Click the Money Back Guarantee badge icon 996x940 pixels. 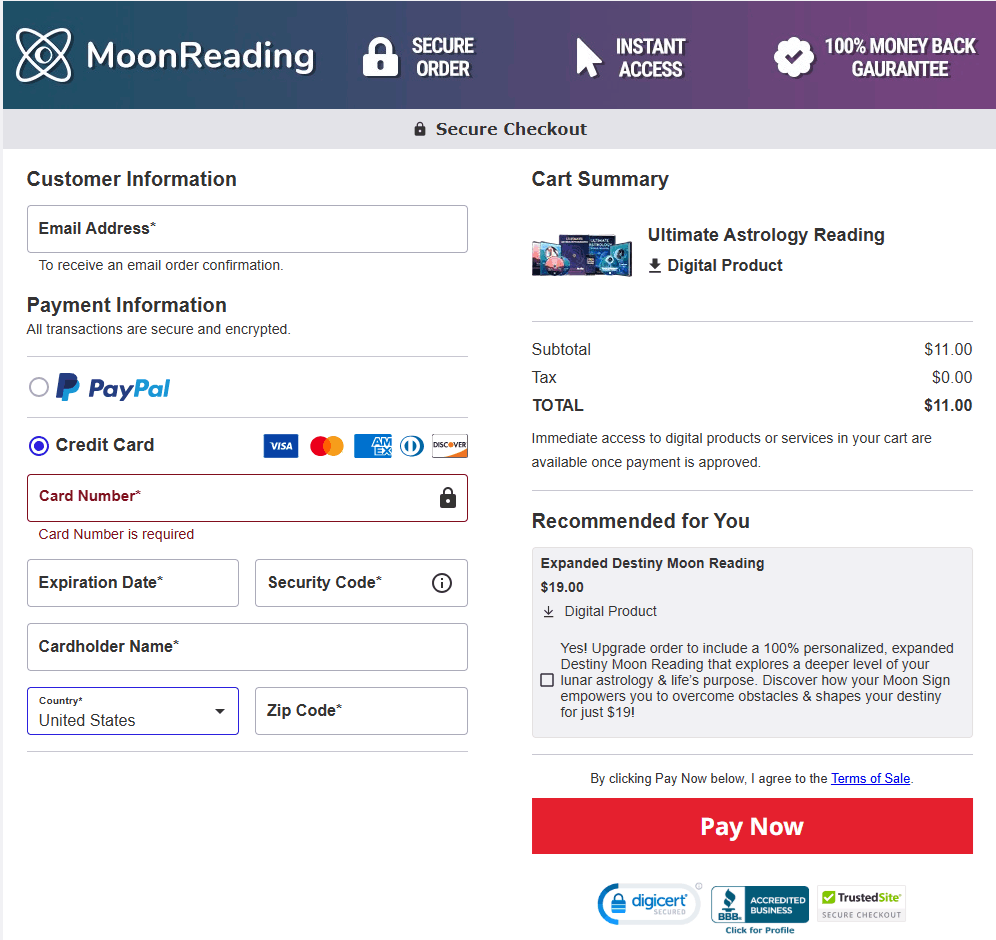coord(794,57)
